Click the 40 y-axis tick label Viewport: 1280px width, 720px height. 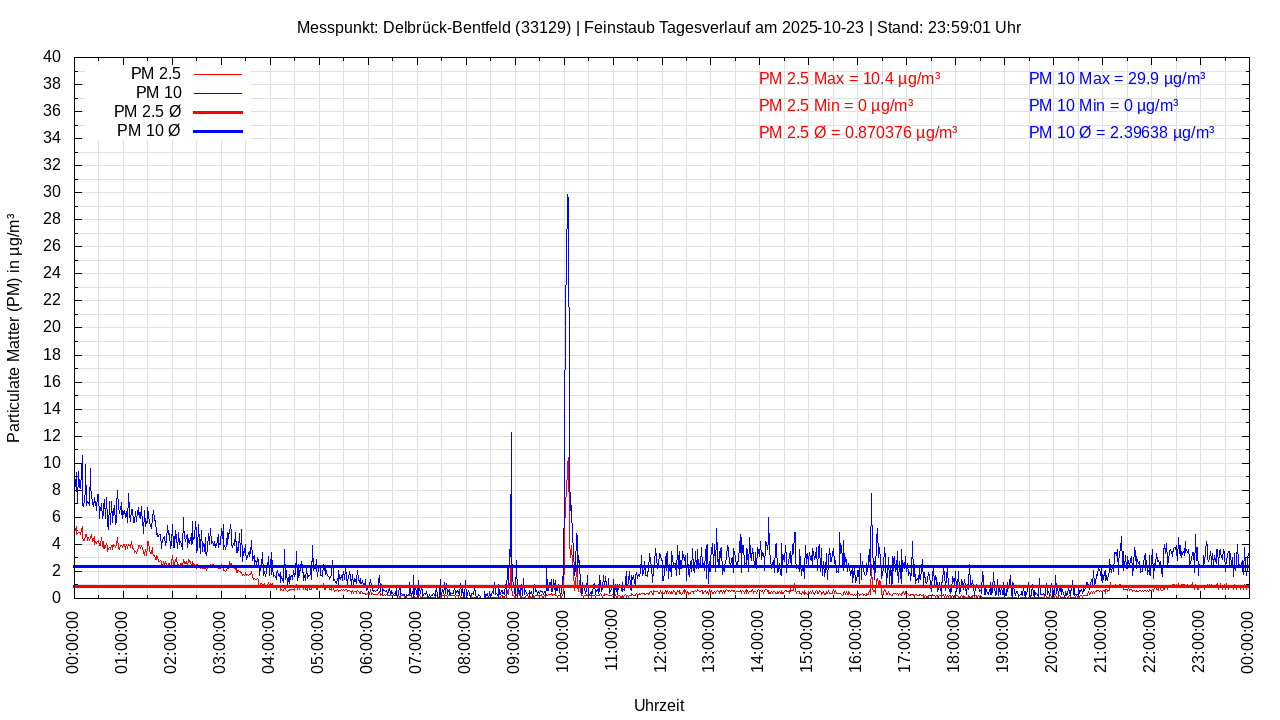pos(52,57)
